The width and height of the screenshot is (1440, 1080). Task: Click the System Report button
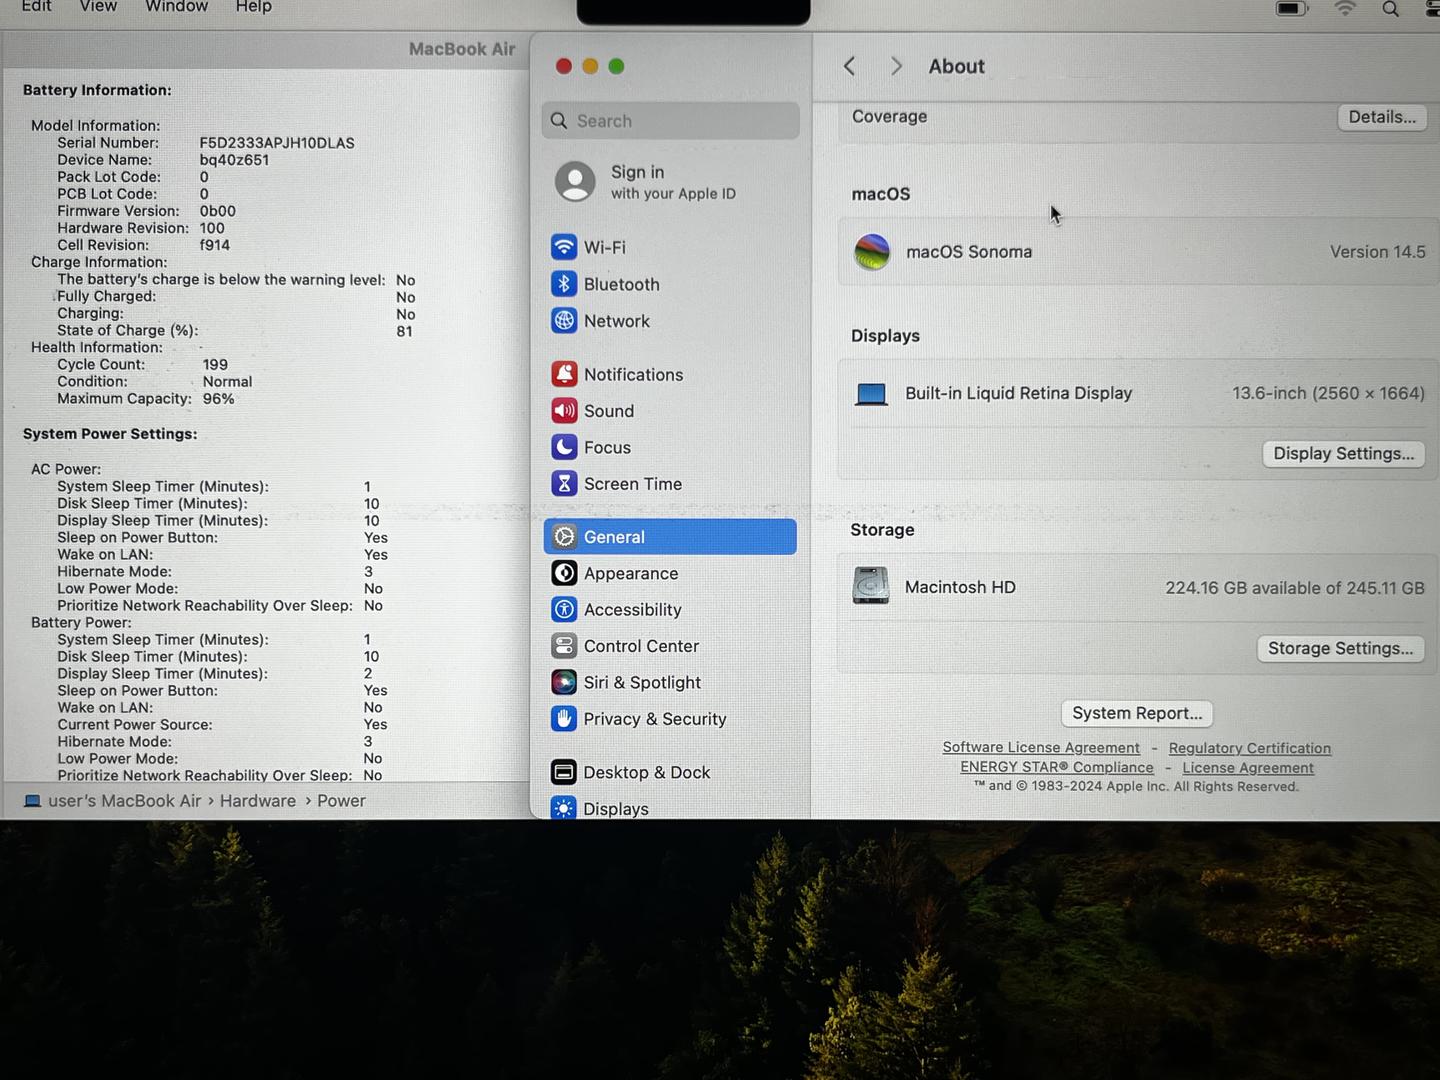pyautogui.click(x=1137, y=713)
